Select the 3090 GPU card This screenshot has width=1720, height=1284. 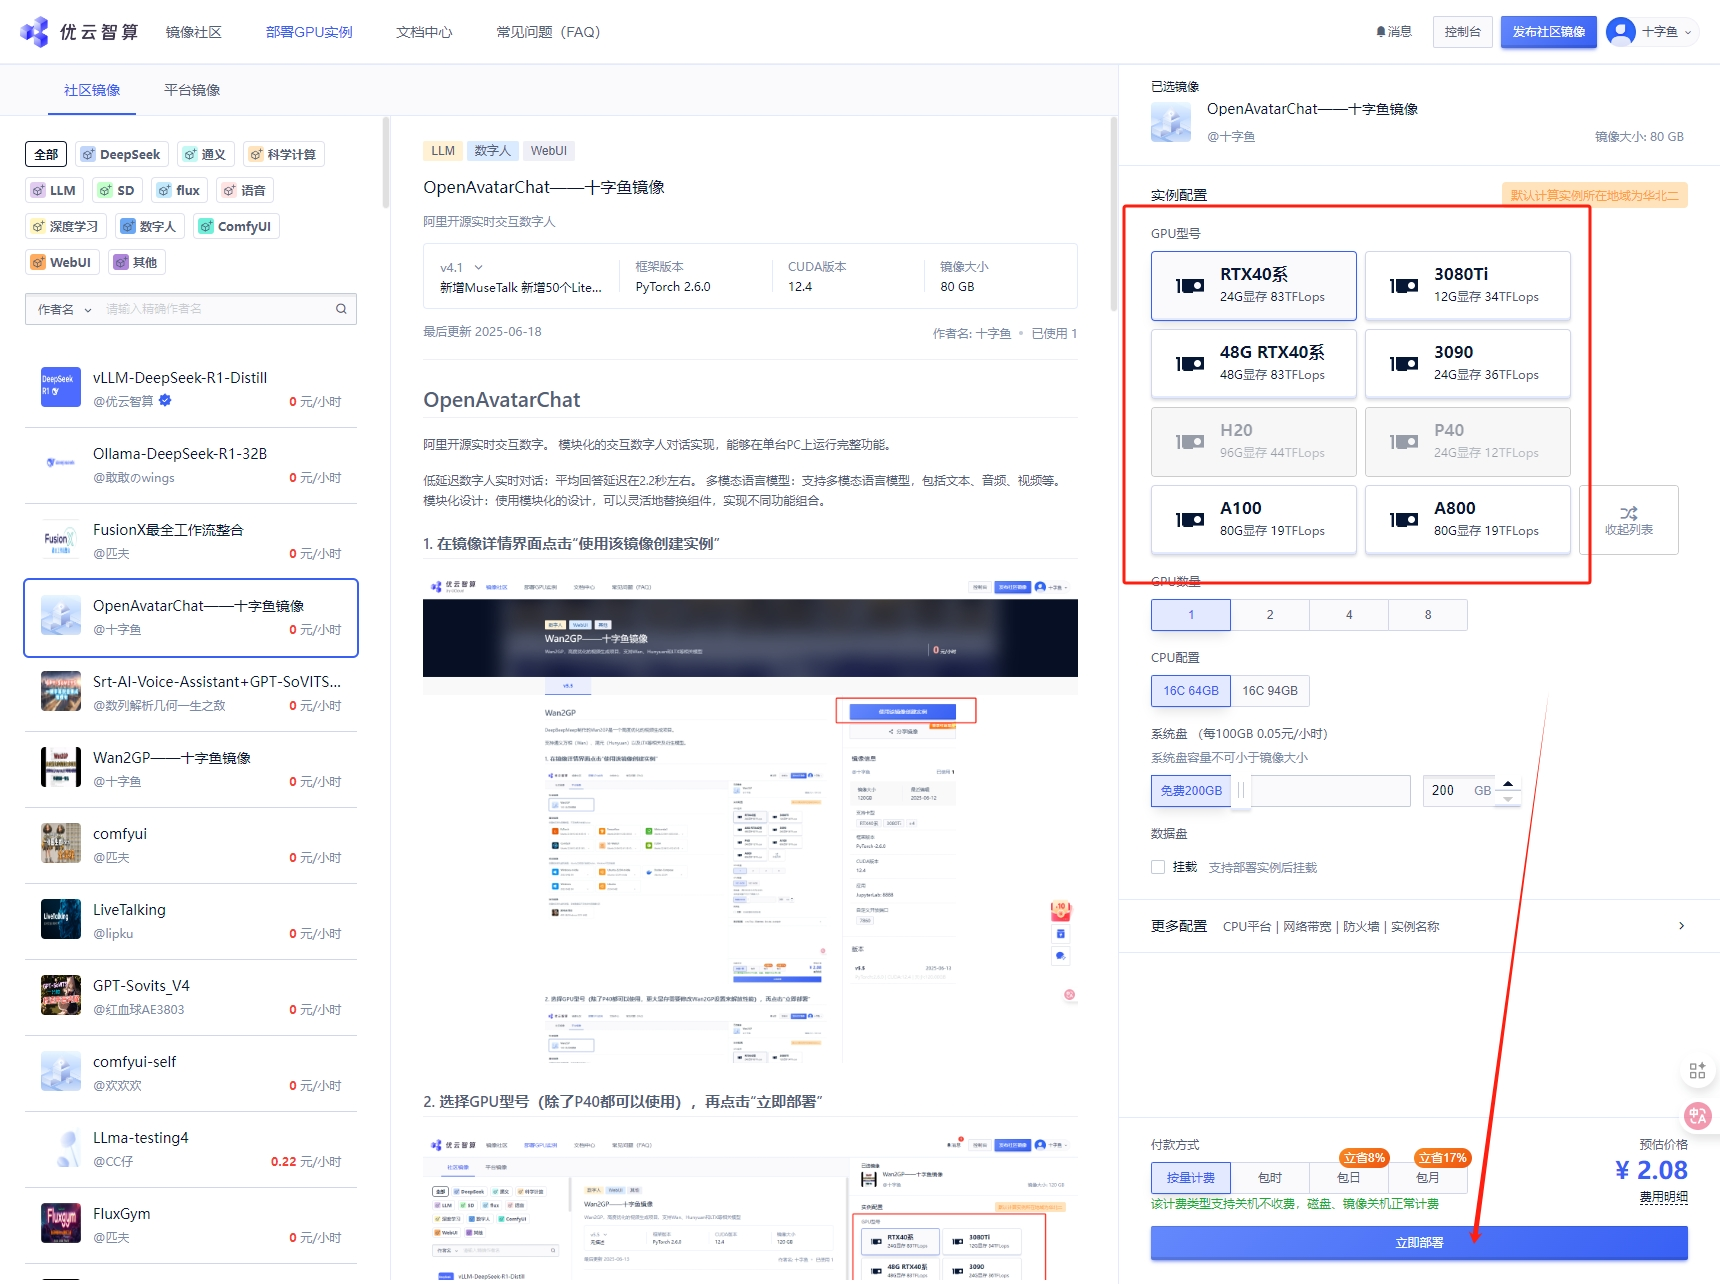pyautogui.click(x=1467, y=363)
